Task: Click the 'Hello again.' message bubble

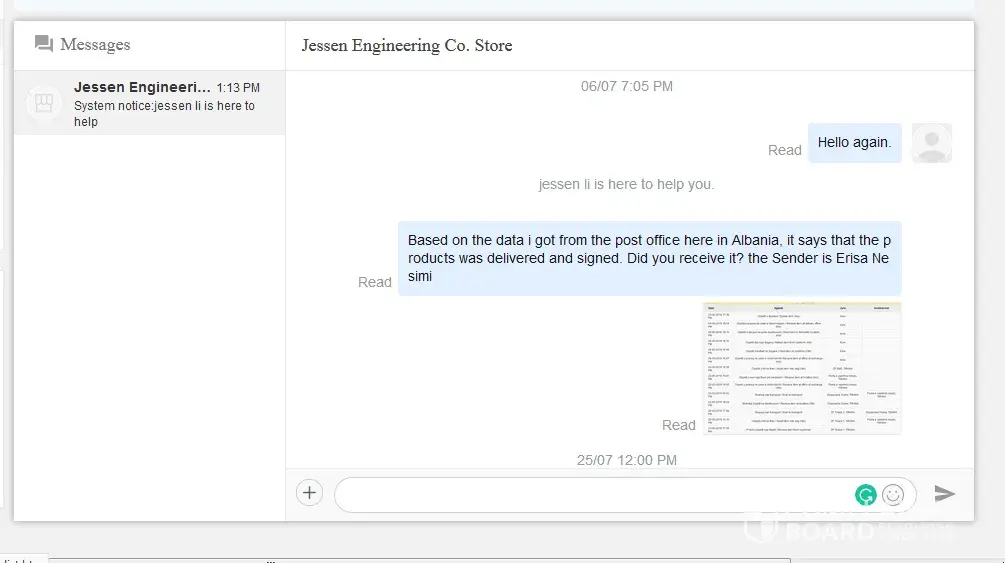Action: [x=854, y=143]
